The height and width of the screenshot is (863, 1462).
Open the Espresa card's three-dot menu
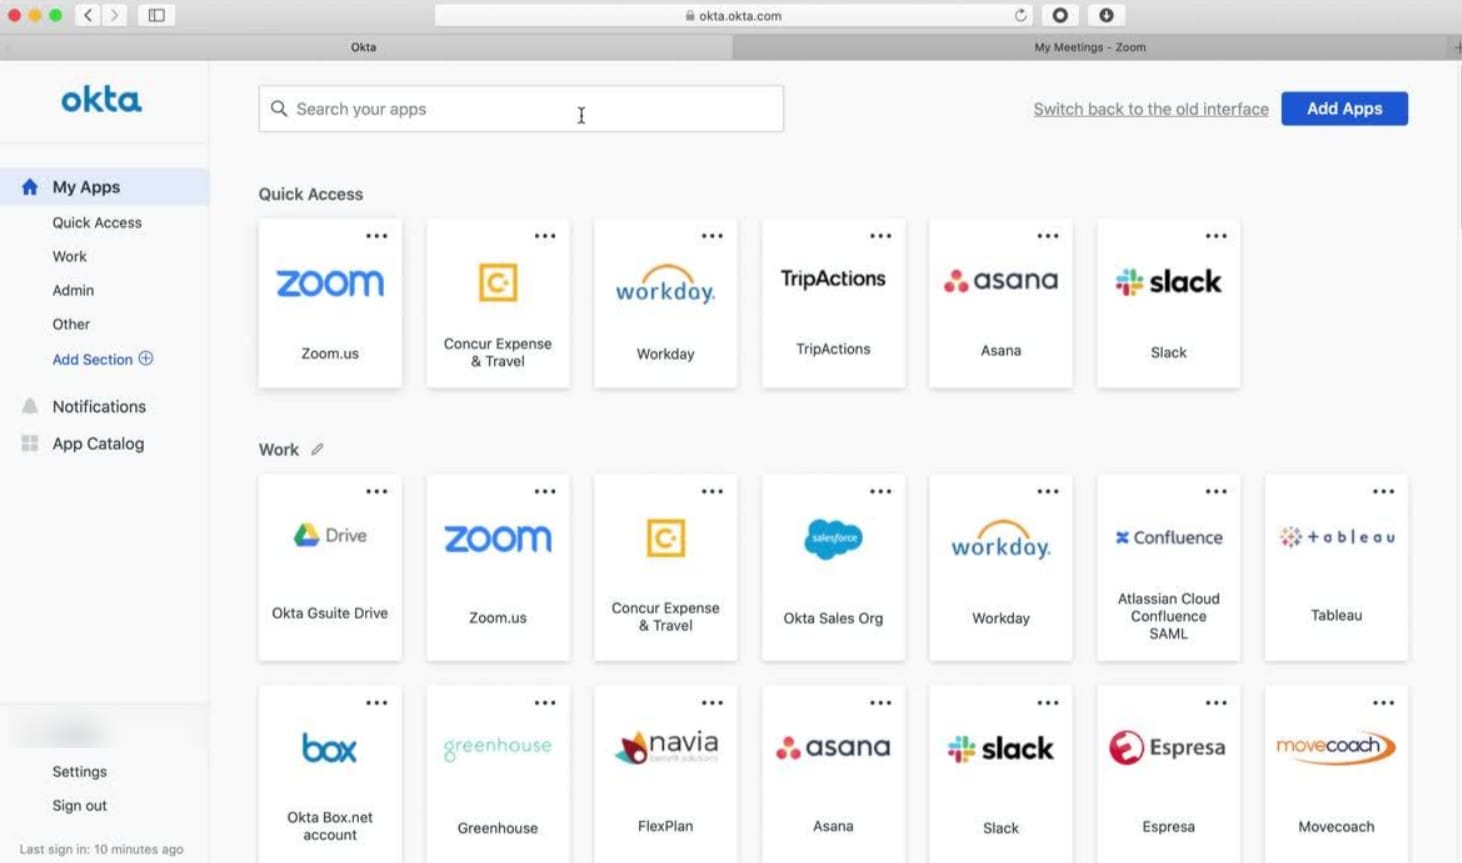1216,703
